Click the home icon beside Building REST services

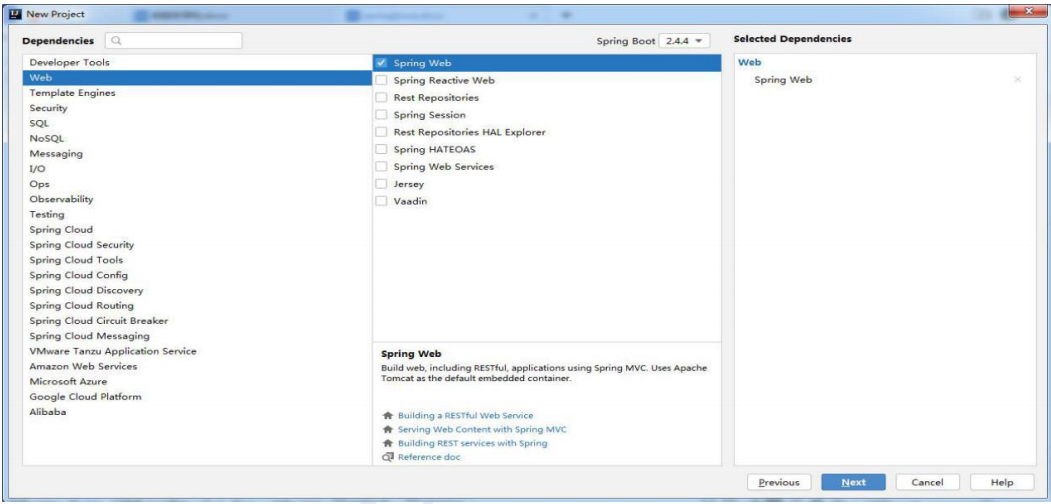pyautogui.click(x=387, y=444)
